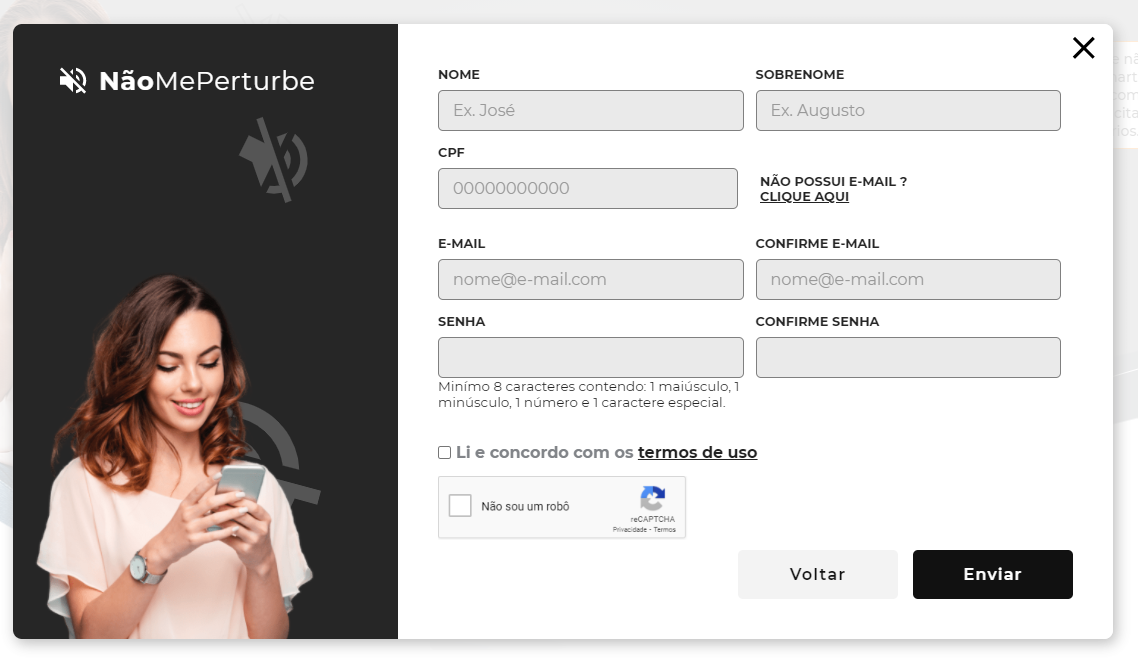Screen dimensions: 1138x664
Task: Submit the form with Enviar
Action: (x=992, y=574)
